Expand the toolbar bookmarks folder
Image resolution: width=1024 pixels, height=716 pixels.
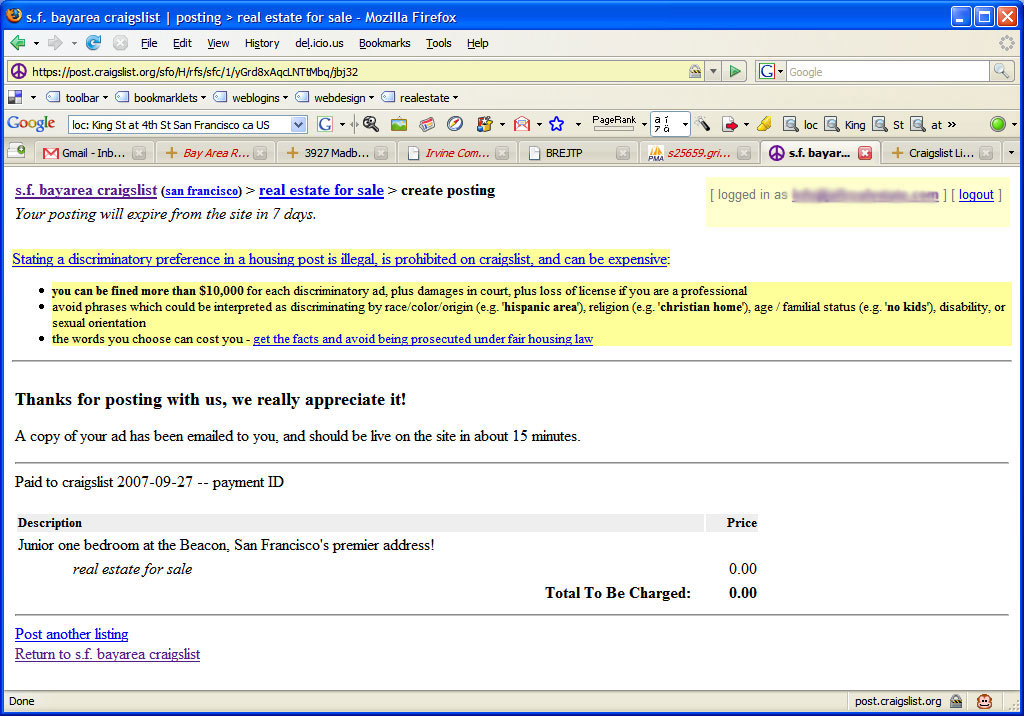click(x=77, y=98)
